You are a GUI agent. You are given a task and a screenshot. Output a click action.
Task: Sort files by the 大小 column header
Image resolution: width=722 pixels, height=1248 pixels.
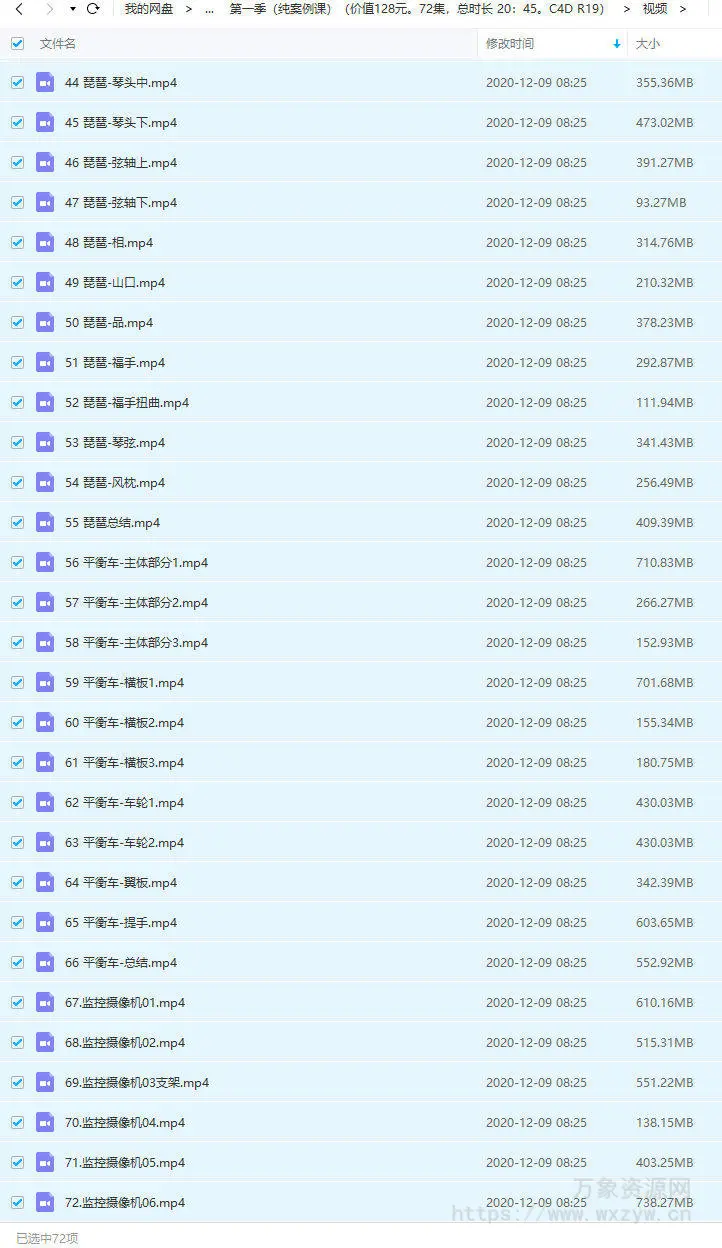(648, 44)
